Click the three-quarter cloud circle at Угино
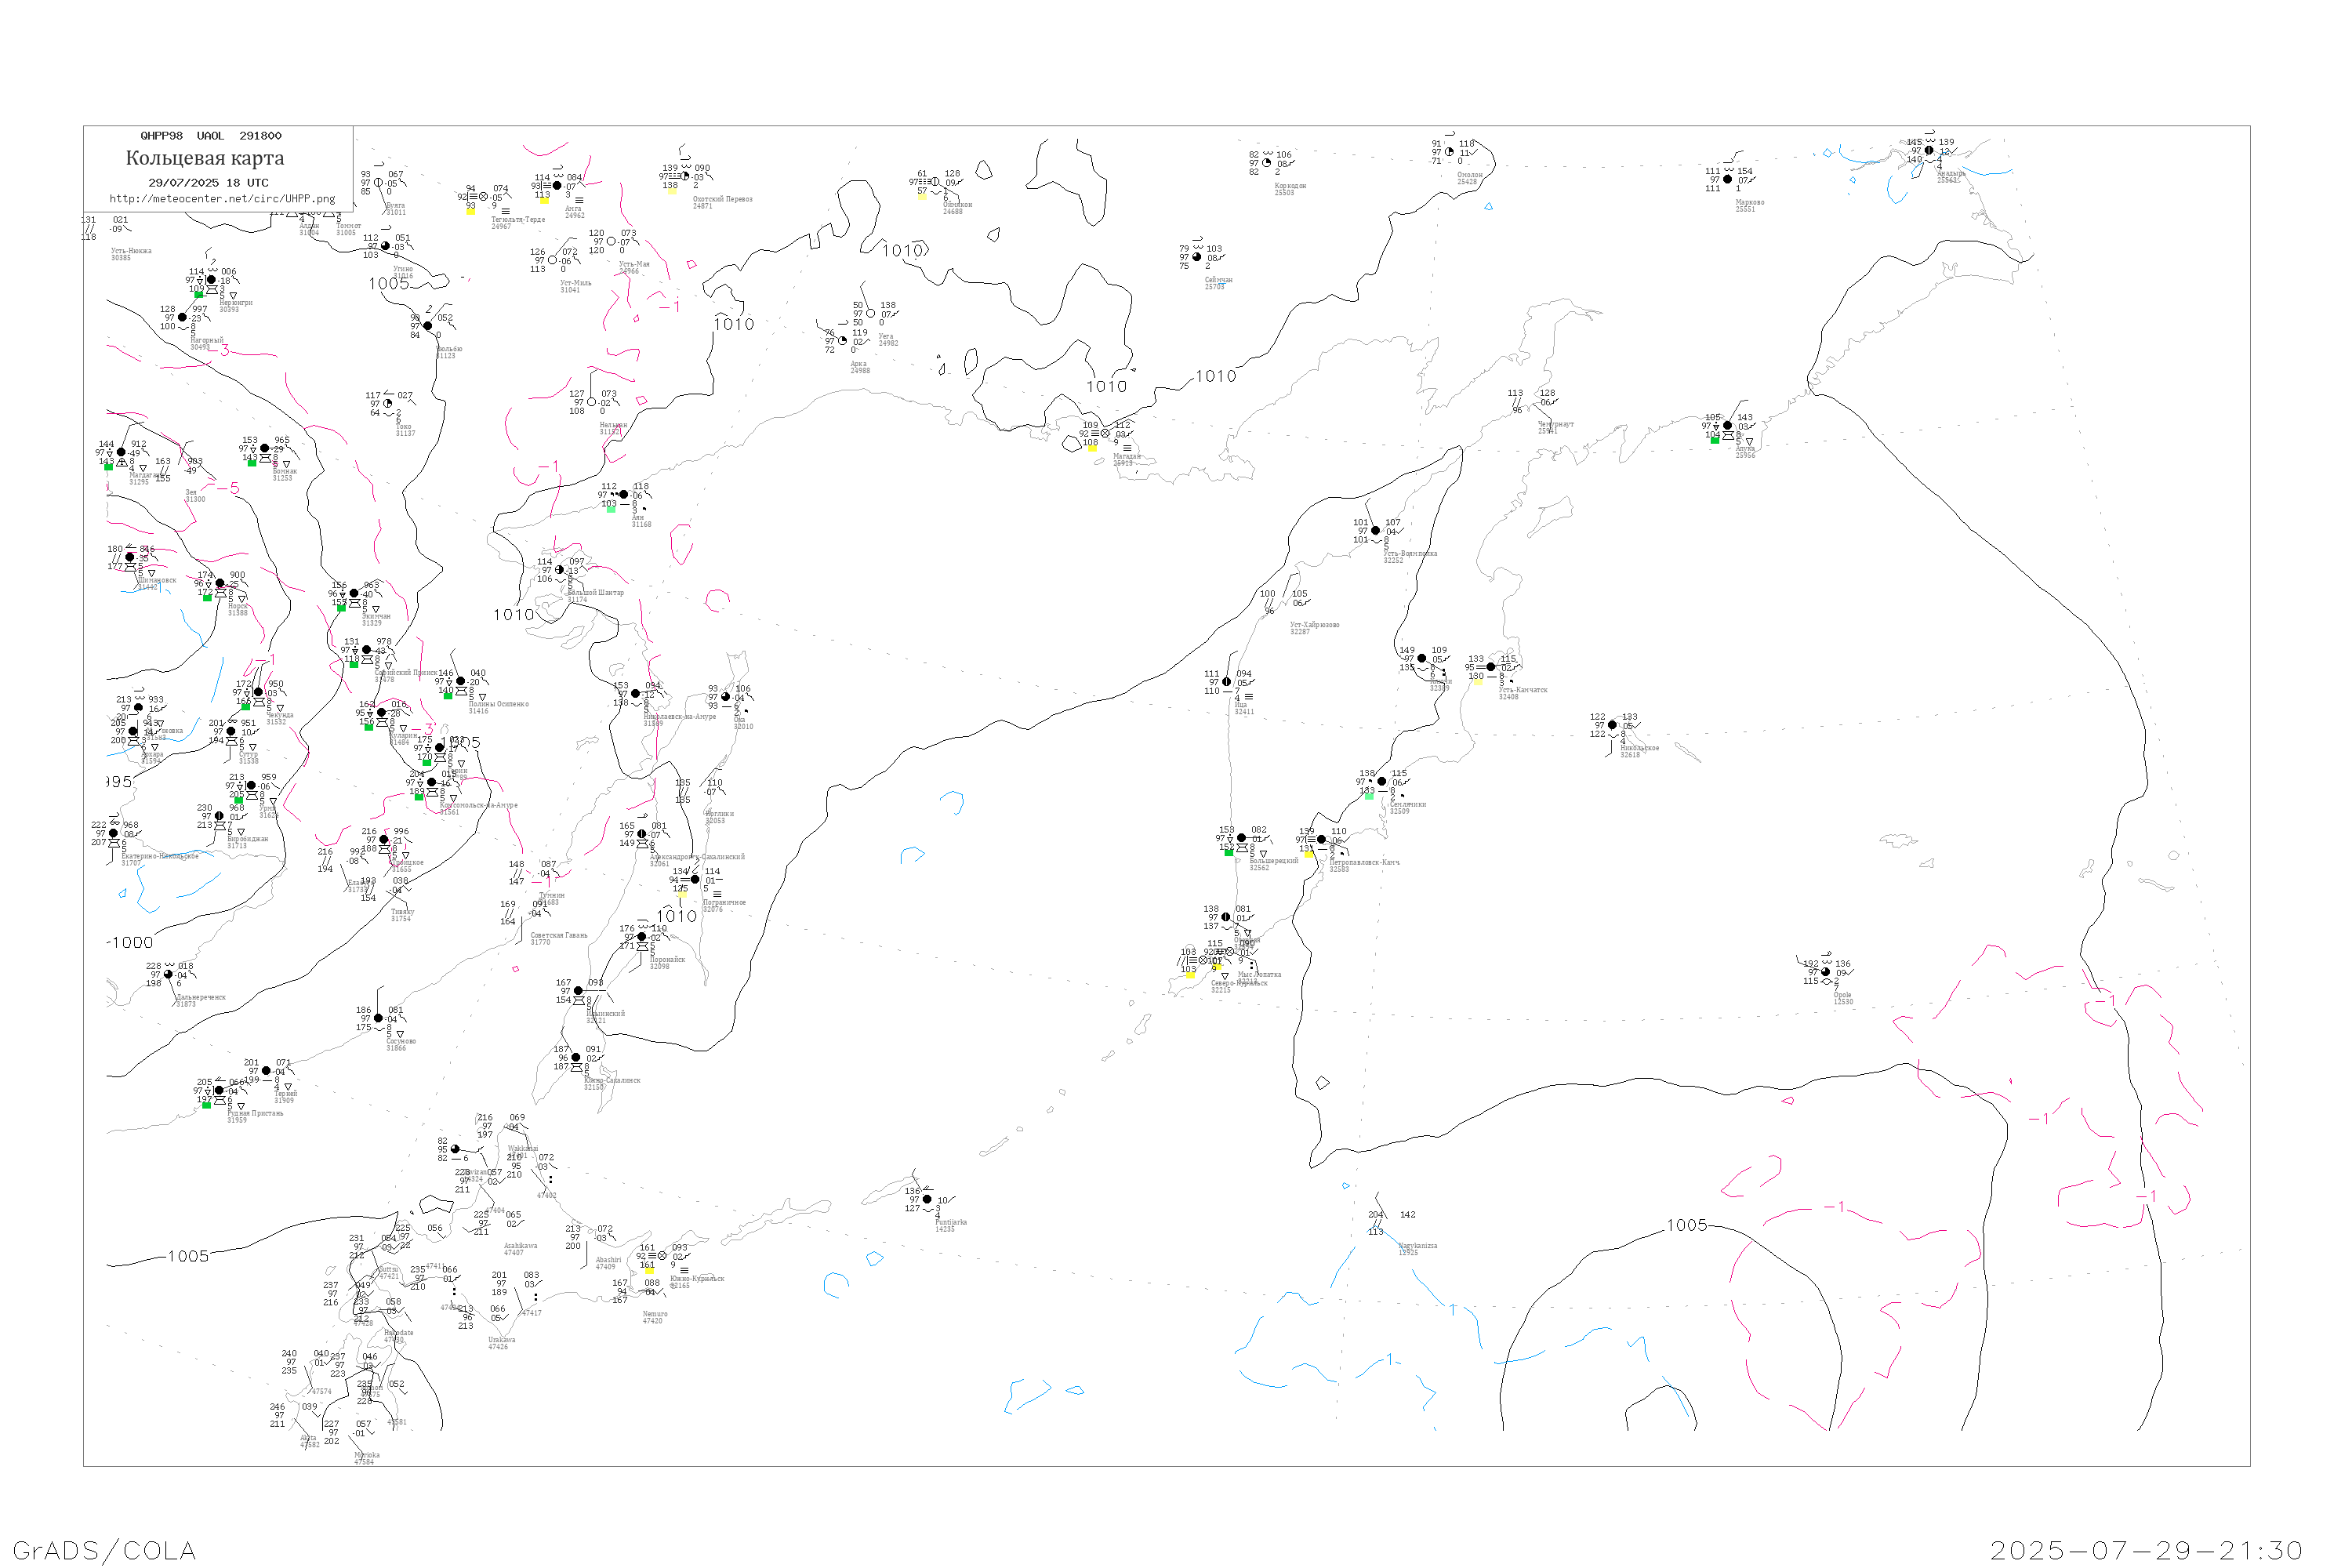 tap(386, 246)
